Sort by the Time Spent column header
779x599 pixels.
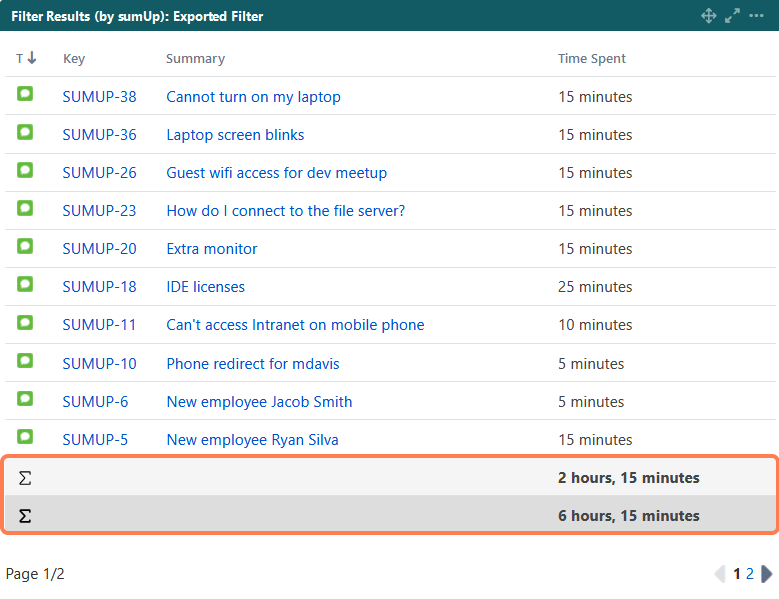coord(591,59)
